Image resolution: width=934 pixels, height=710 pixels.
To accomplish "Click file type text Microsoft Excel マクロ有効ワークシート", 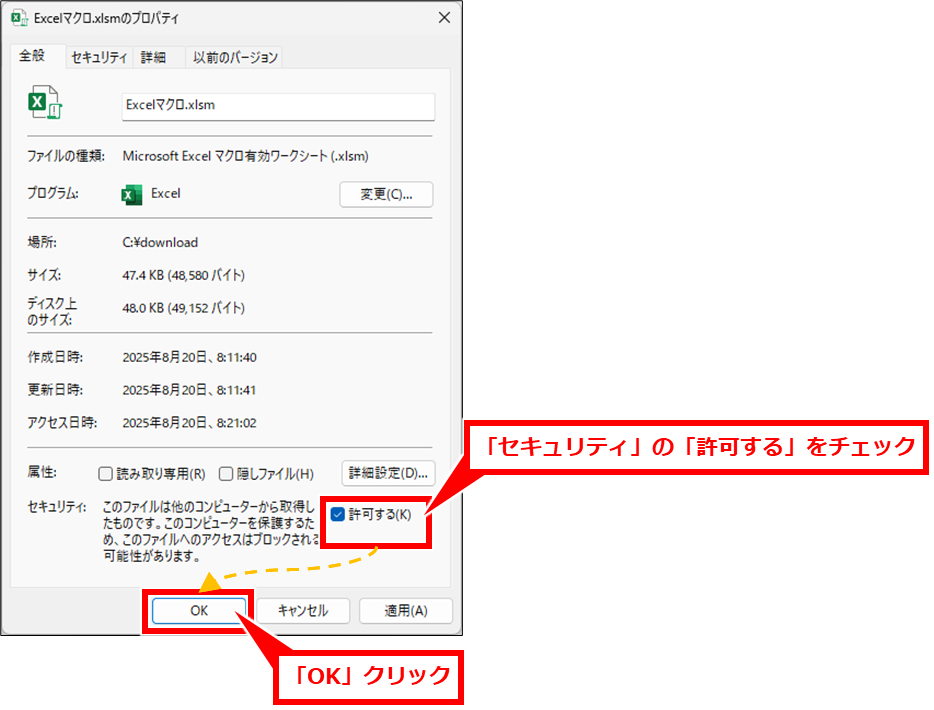I will (x=245, y=156).
